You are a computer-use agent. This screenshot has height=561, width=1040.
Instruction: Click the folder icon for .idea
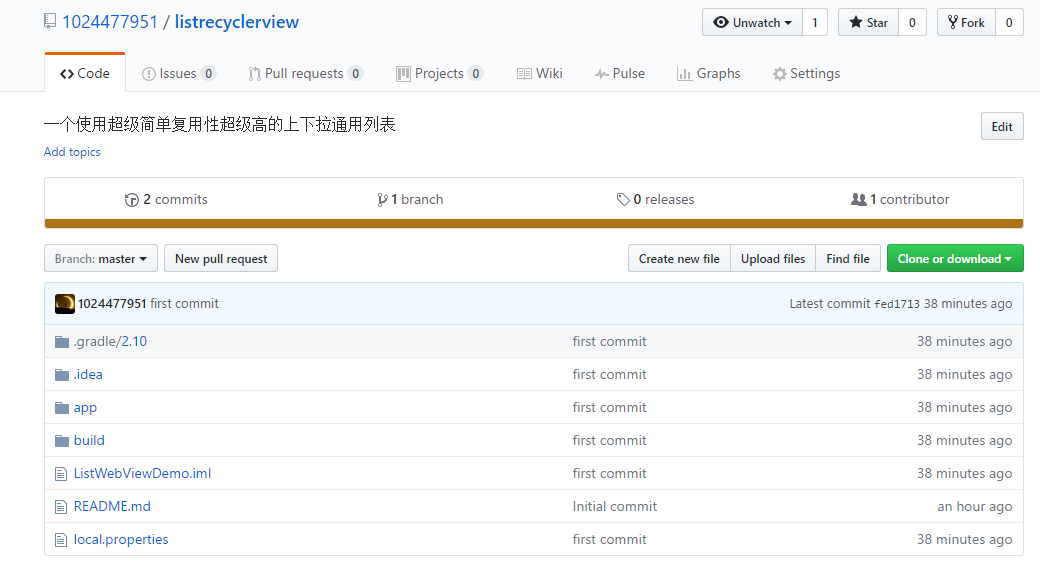point(62,375)
